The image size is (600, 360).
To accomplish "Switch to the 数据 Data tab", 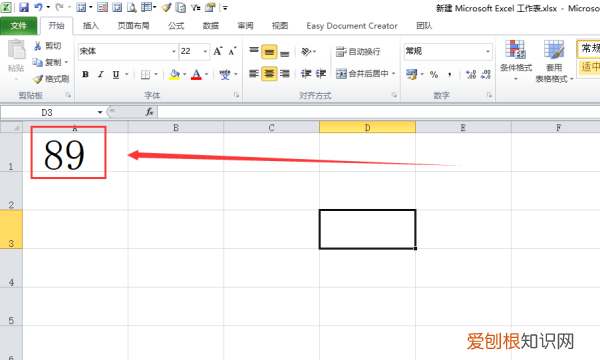I will point(210,26).
